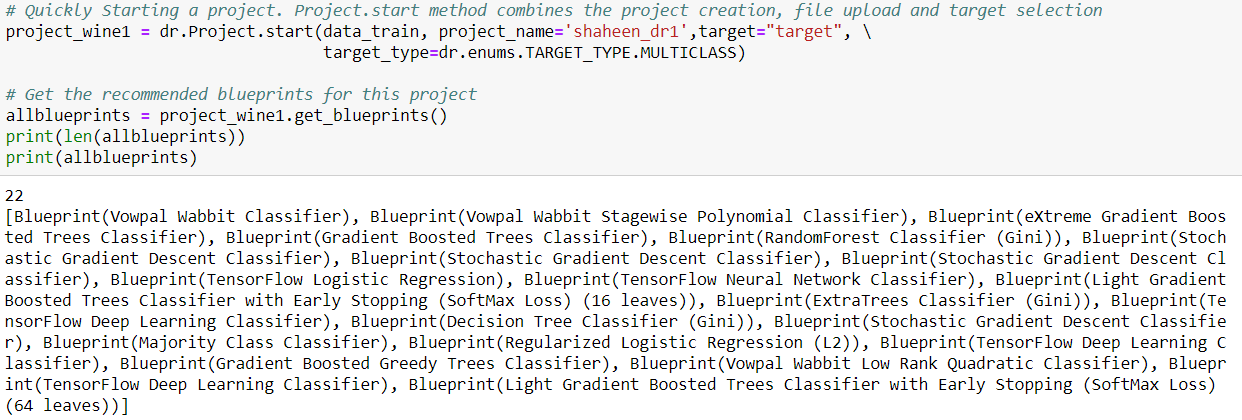Click the print(len(allblueprints)) line
Image resolution: width=1242 pixels, height=420 pixels.
[125, 136]
